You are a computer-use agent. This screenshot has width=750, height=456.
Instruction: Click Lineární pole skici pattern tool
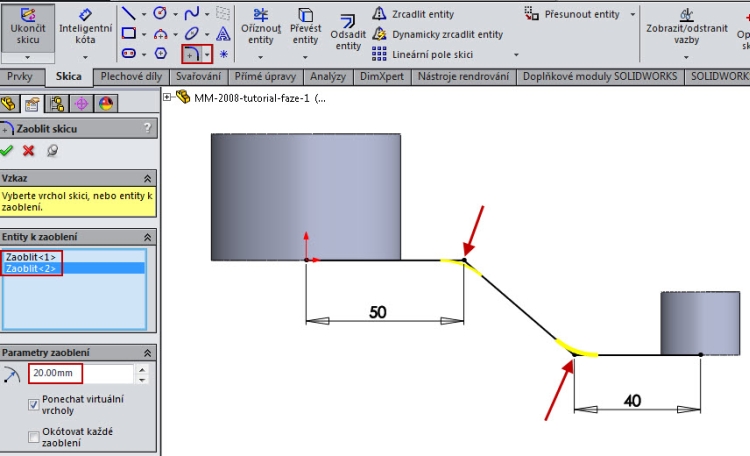[423, 54]
